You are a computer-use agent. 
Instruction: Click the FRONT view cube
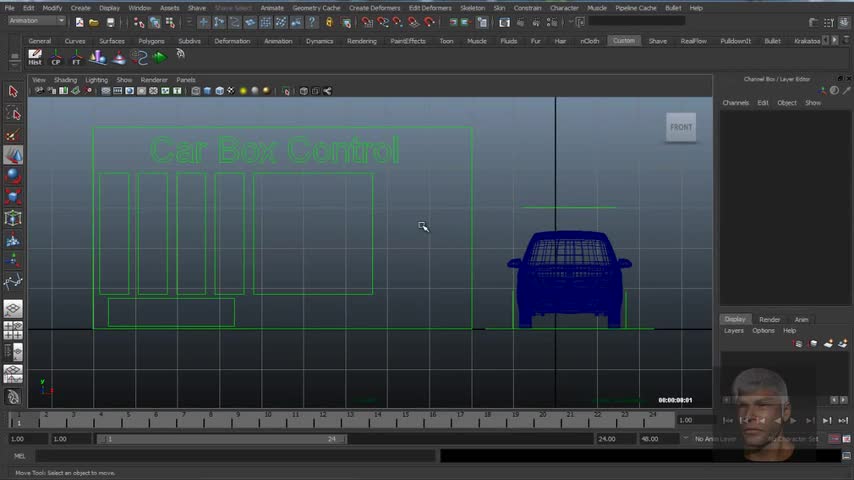(x=681, y=127)
